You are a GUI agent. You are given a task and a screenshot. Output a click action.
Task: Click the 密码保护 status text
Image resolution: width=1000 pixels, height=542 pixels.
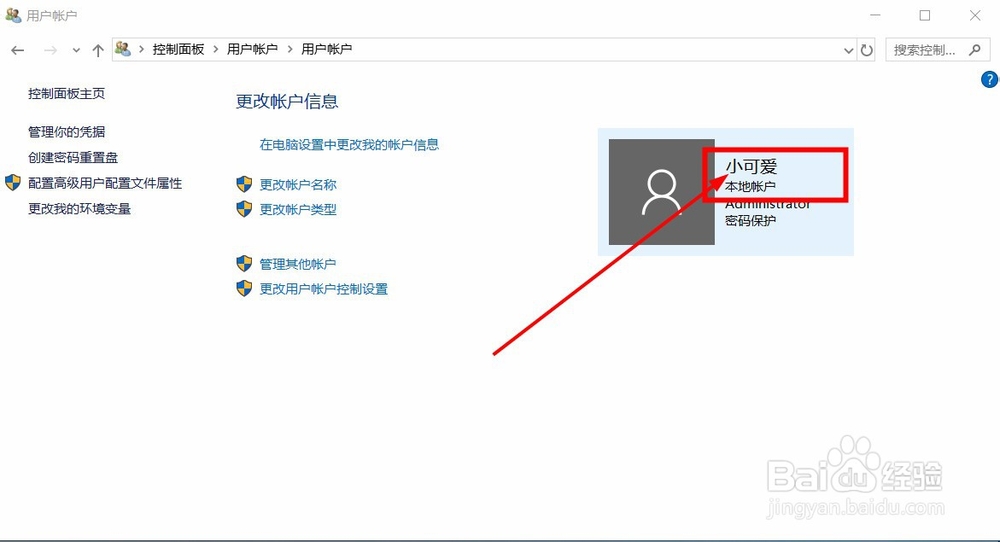pos(751,221)
